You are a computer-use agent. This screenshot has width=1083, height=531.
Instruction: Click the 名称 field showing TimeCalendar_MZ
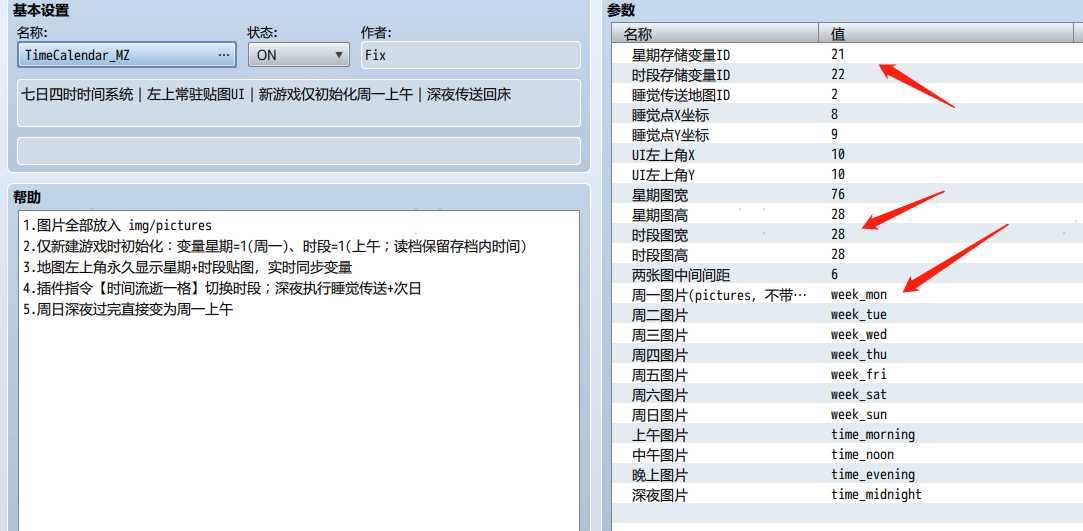coord(126,55)
